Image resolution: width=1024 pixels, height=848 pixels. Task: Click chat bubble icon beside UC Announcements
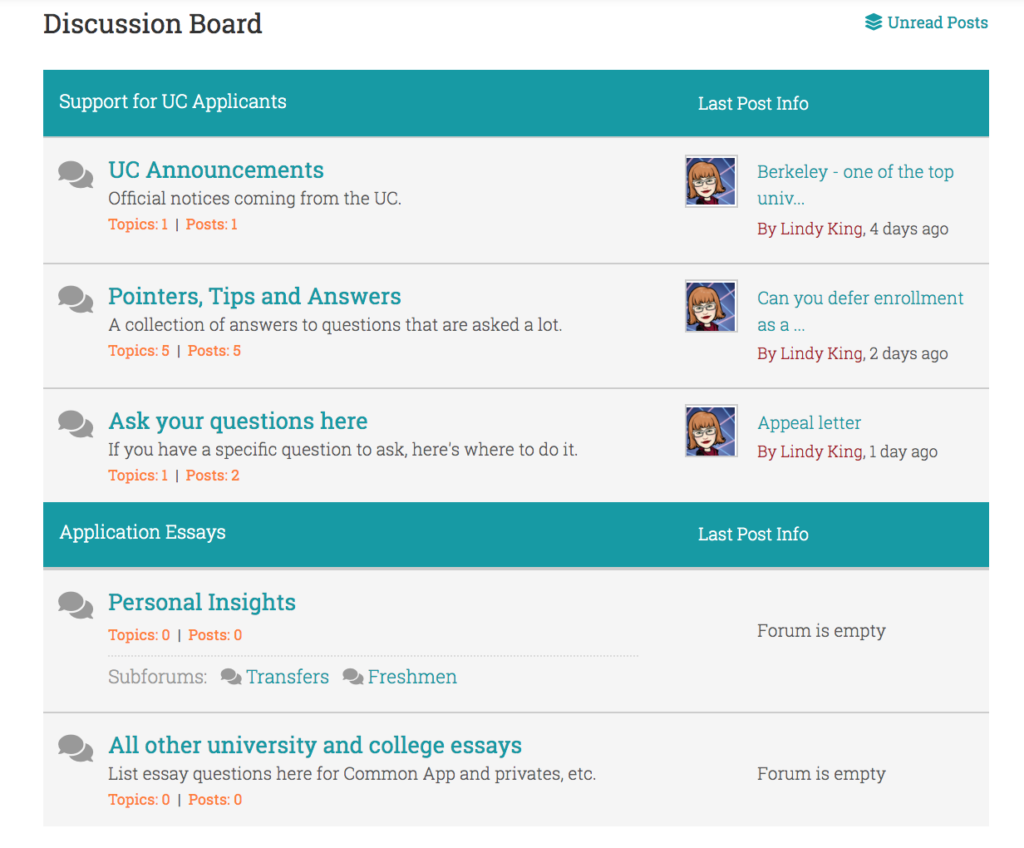[x=76, y=174]
